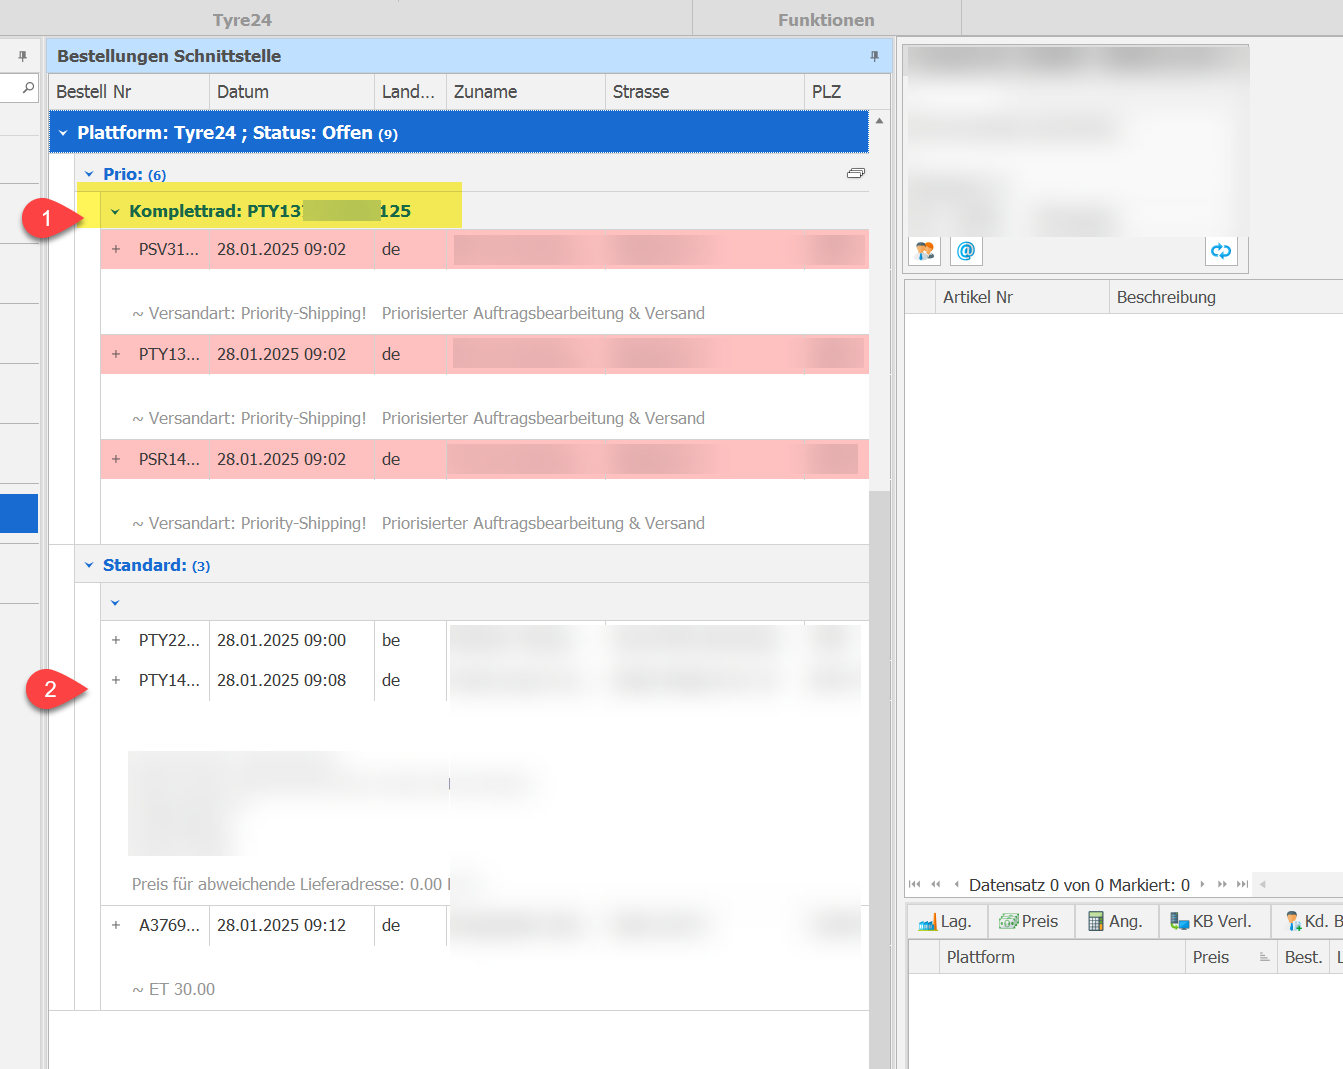1343x1069 pixels.
Task: Expand order PTY13... row details
Action: (116, 354)
